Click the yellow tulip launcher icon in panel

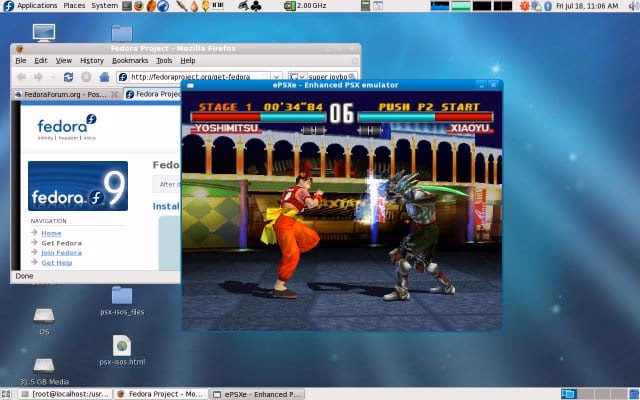[x=205, y=6]
